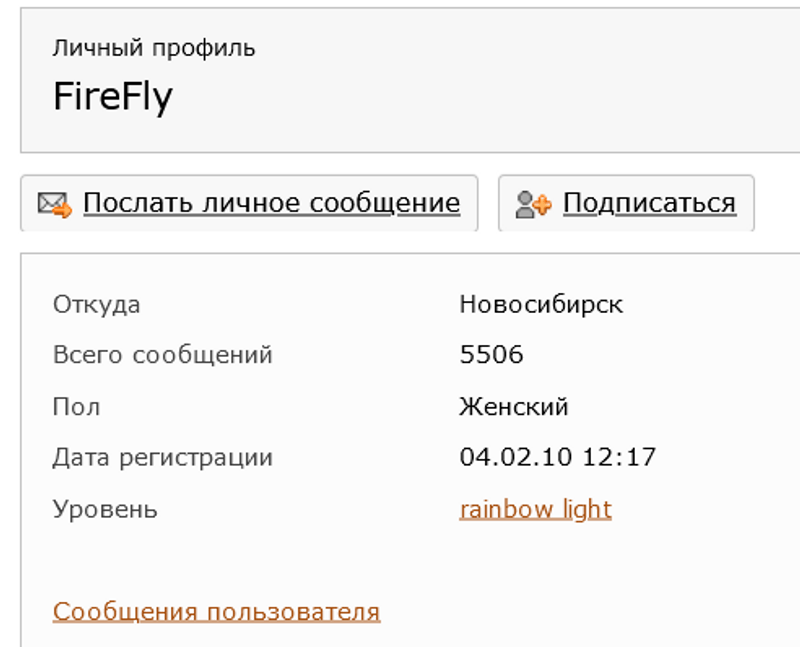View Сообщения пользователя link

coord(216,611)
